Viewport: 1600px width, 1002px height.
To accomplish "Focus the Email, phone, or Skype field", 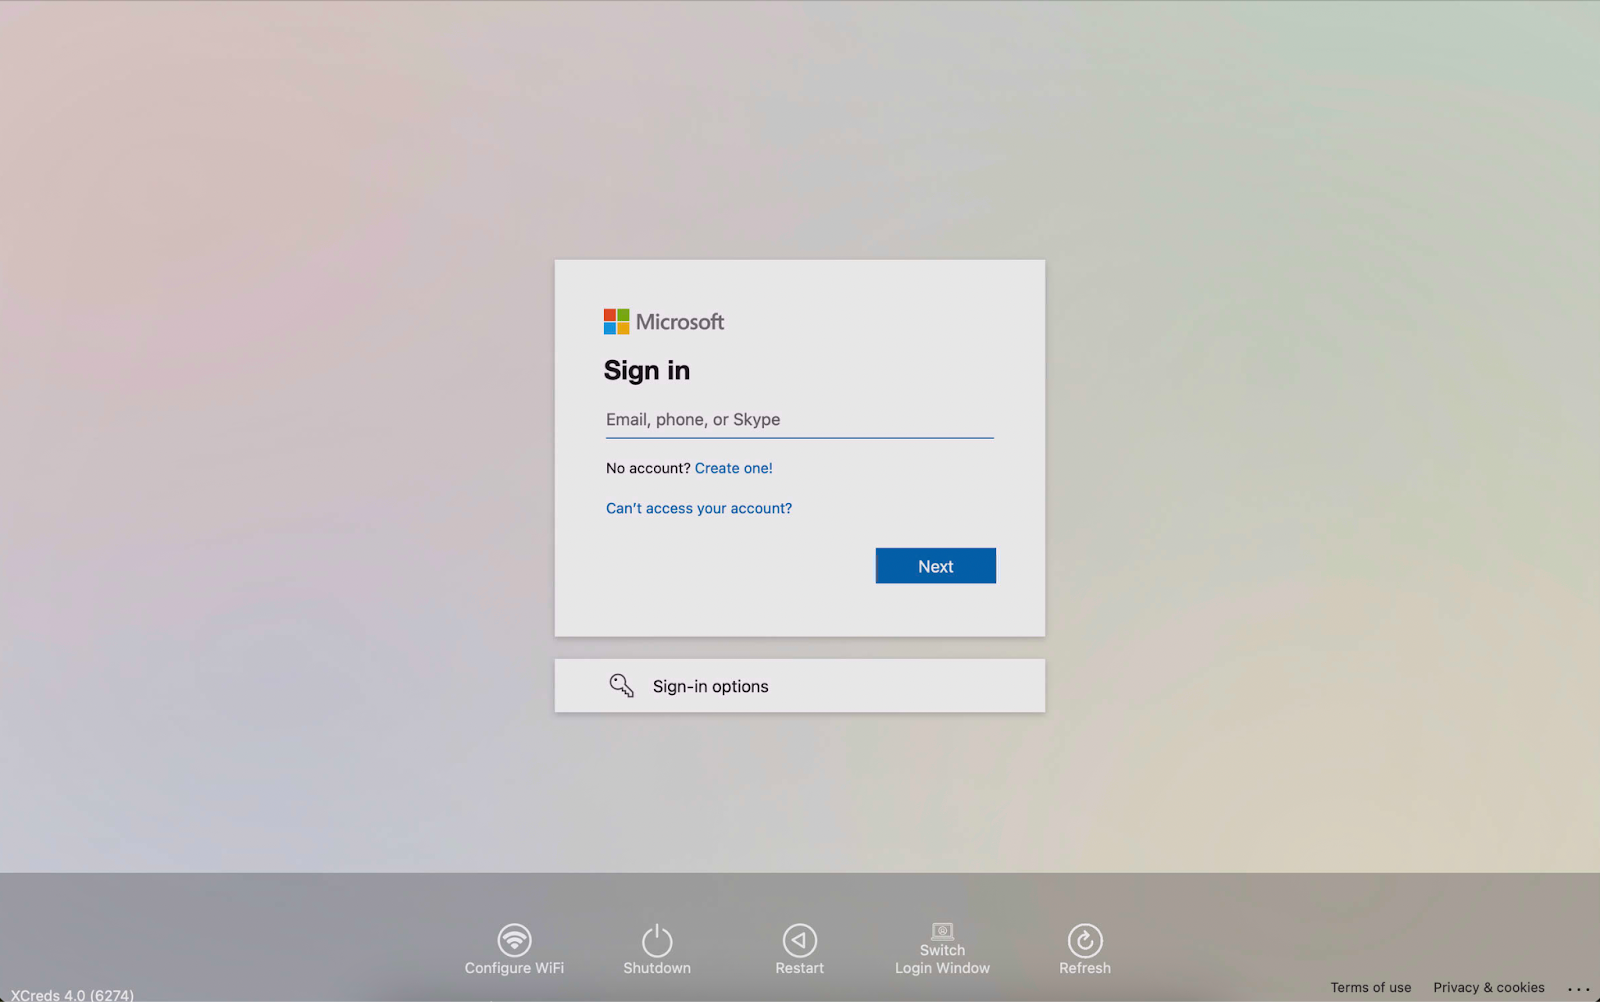I will (x=800, y=420).
